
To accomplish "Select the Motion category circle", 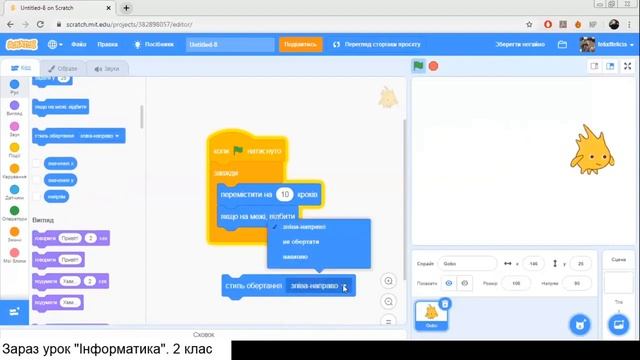I will [x=14, y=84].
